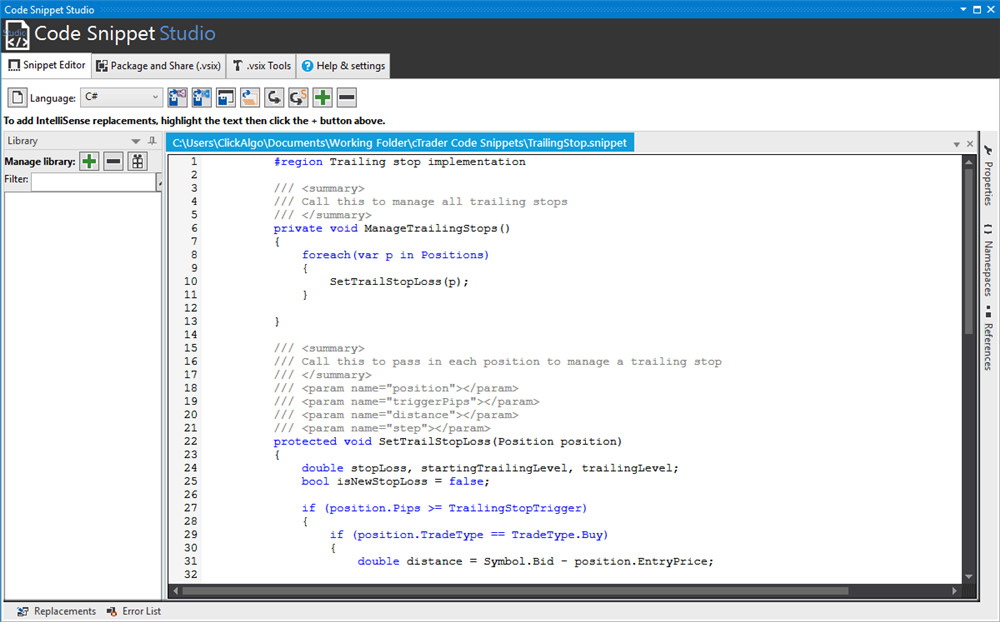Expand the Namespaces side panel
The height and width of the screenshot is (622, 1000).
tap(988, 260)
